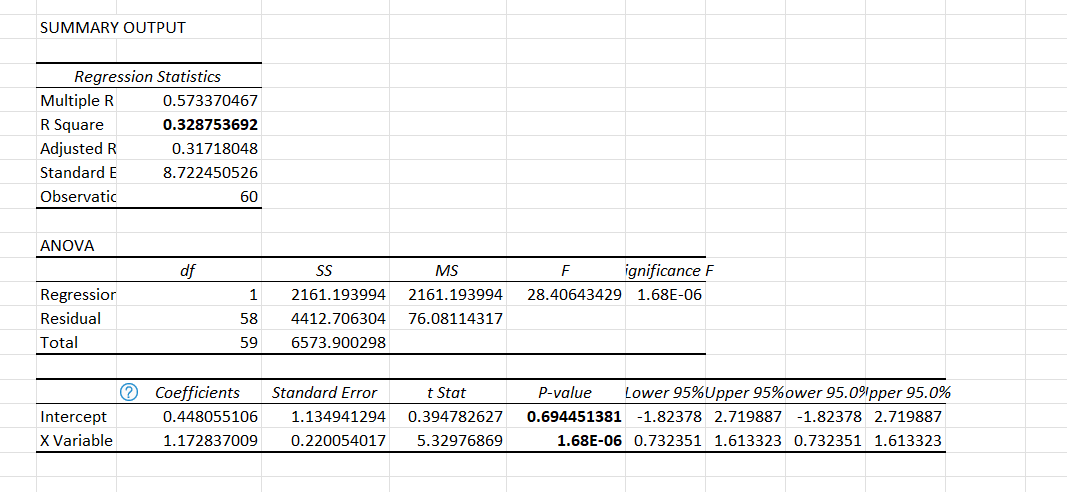Select the Regression Statistics header cell

tap(148, 76)
